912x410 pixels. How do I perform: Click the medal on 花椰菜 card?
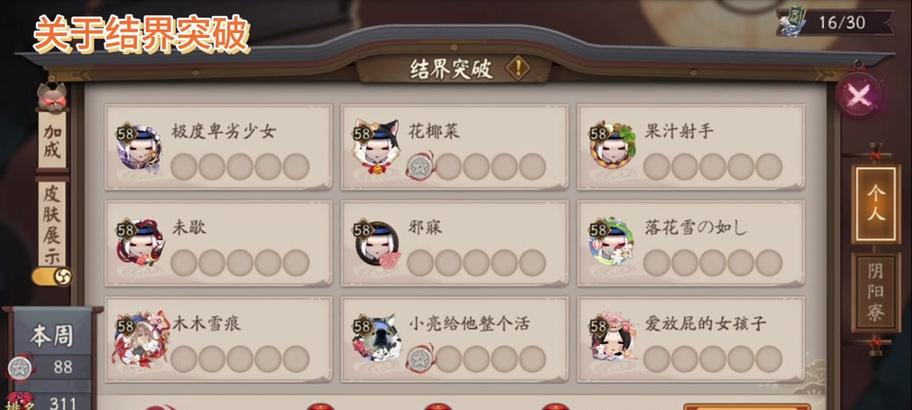coord(420,166)
